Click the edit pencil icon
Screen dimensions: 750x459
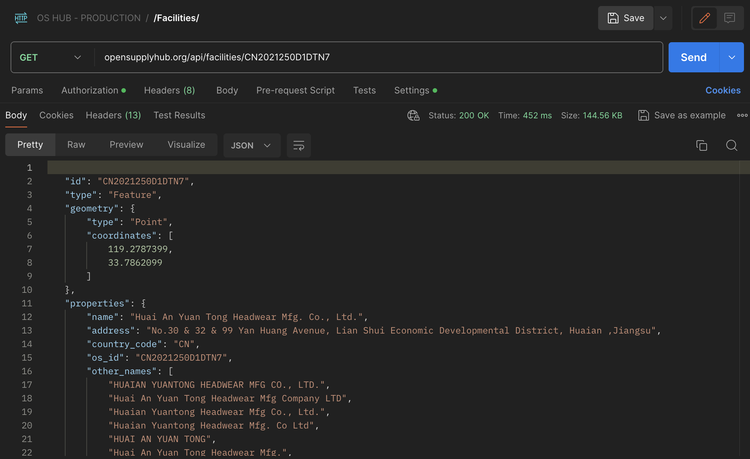point(705,18)
